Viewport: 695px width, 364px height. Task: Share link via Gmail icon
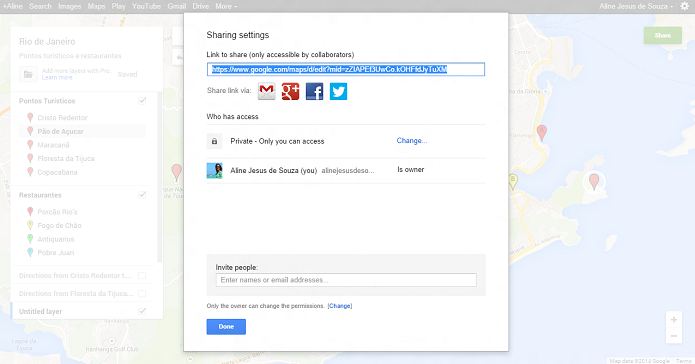coord(266,91)
